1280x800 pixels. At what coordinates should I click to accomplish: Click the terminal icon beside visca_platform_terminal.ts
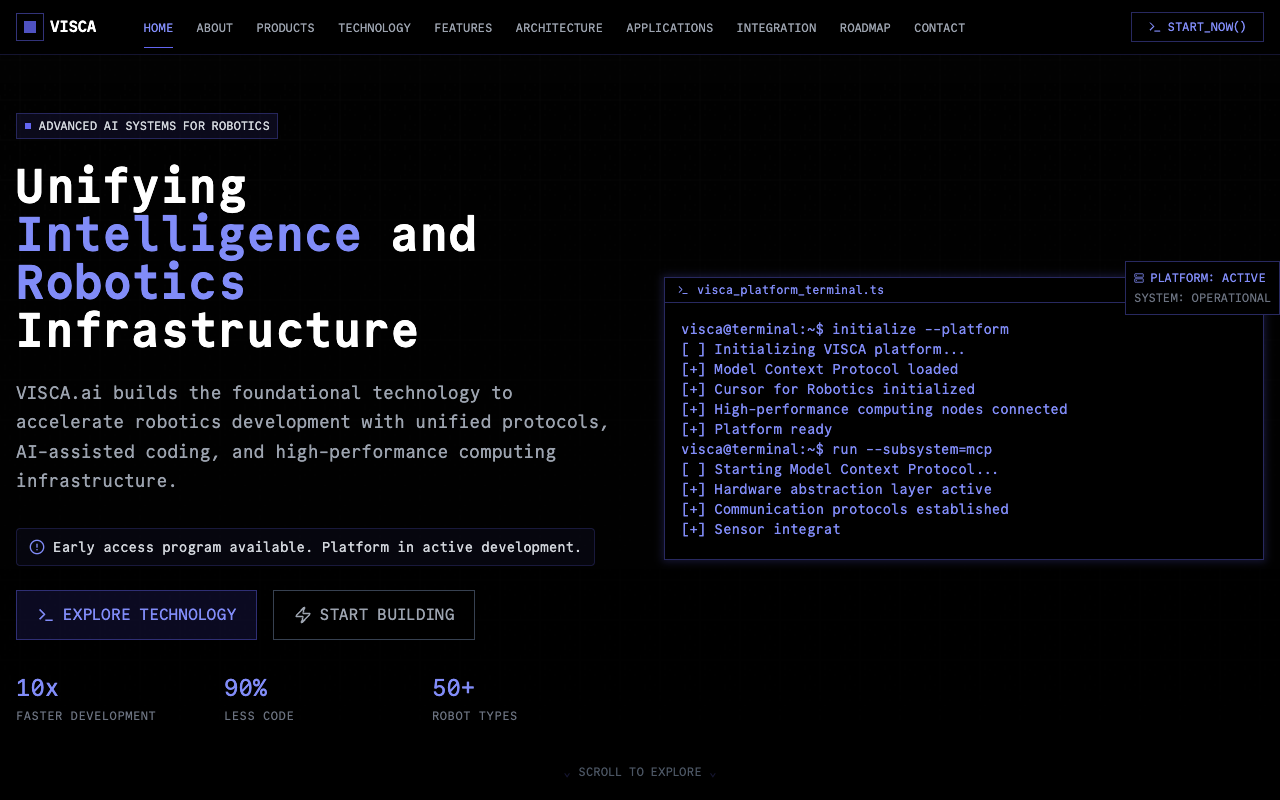click(682, 290)
